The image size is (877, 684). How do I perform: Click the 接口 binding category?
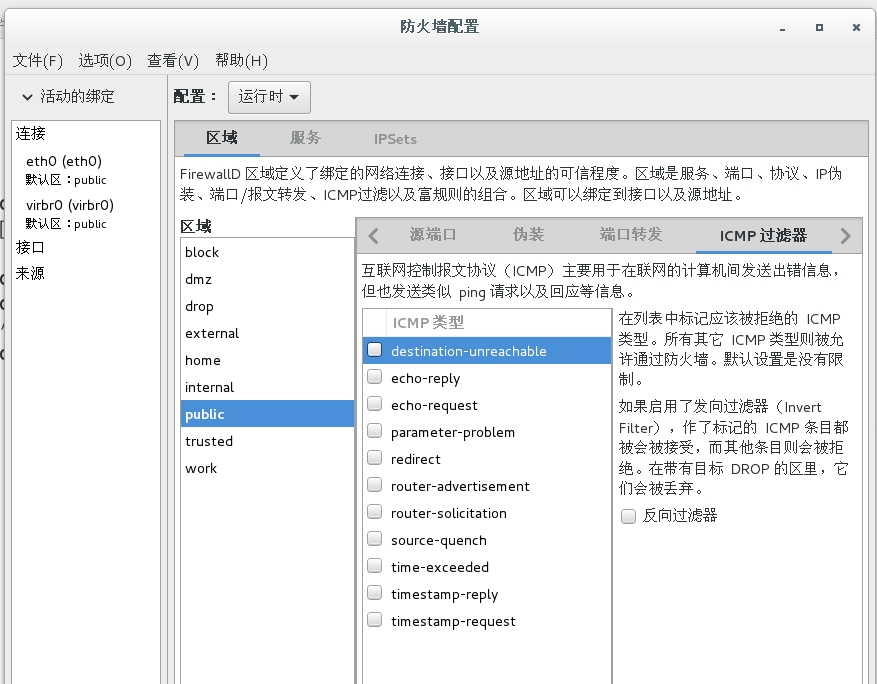click(30, 247)
